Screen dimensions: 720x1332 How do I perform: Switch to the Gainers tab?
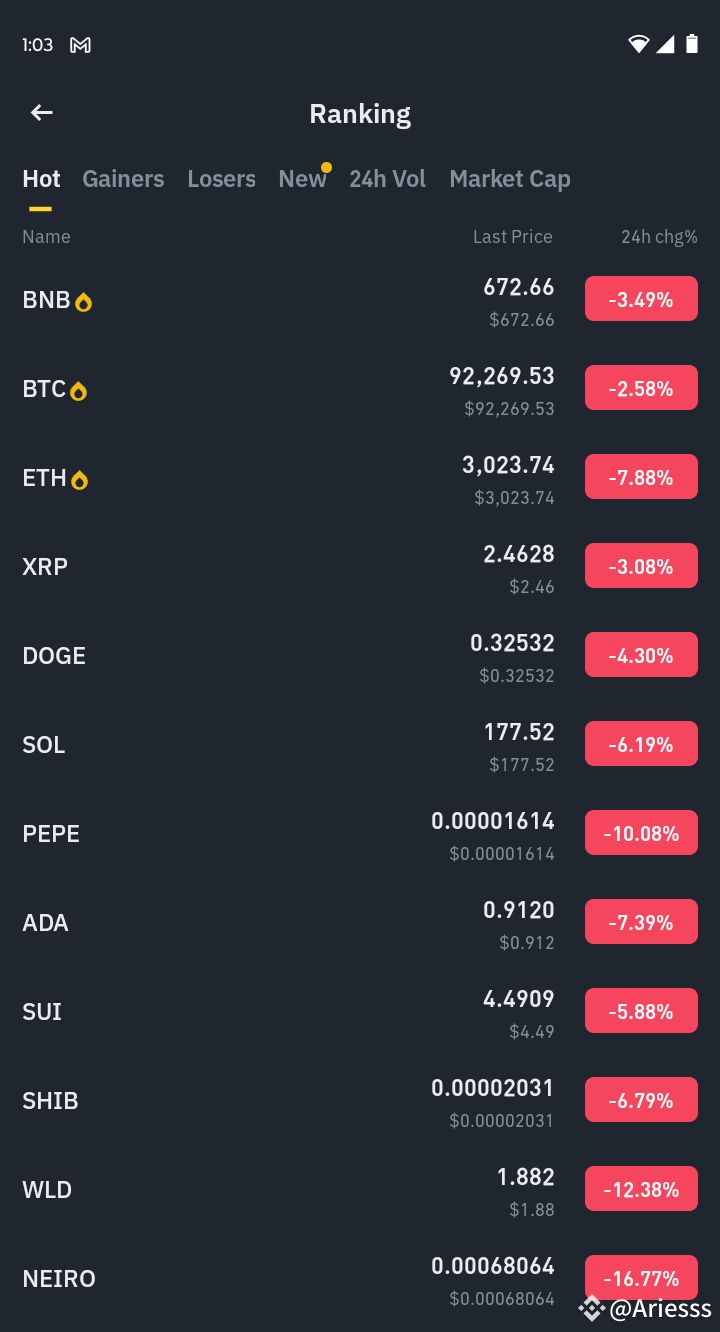click(123, 179)
